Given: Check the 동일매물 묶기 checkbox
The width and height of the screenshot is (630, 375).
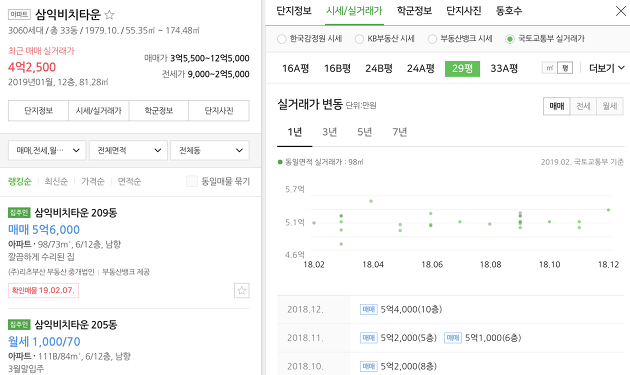Looking at the screenshot, I should click(192, 181).
